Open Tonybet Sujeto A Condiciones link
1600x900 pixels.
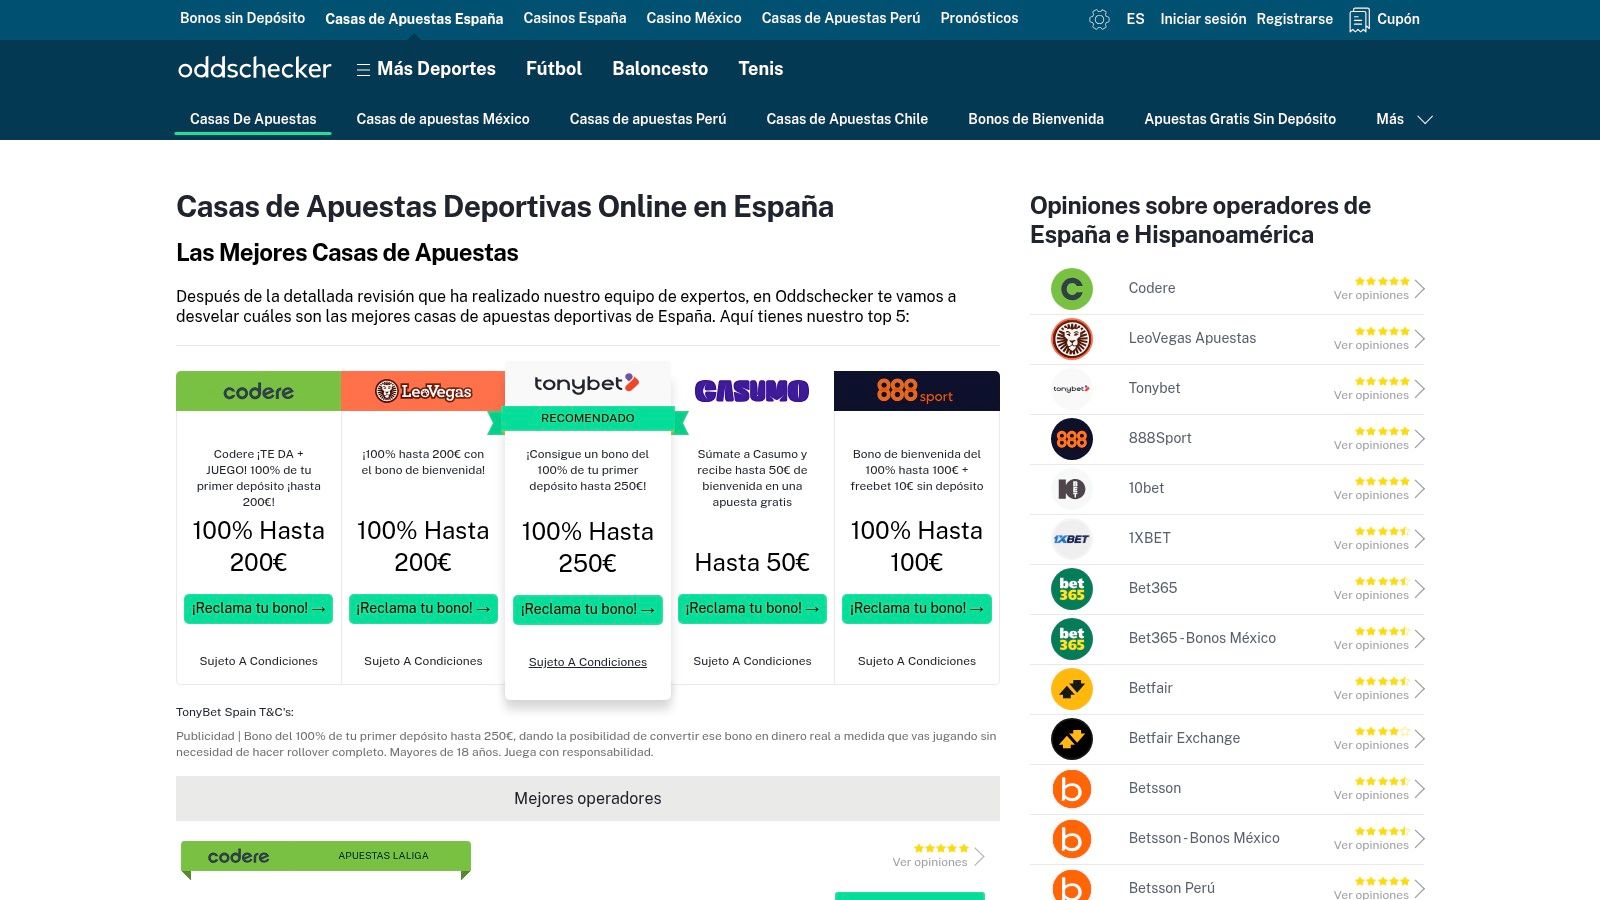pyautogui.click(x=587, y=662)
